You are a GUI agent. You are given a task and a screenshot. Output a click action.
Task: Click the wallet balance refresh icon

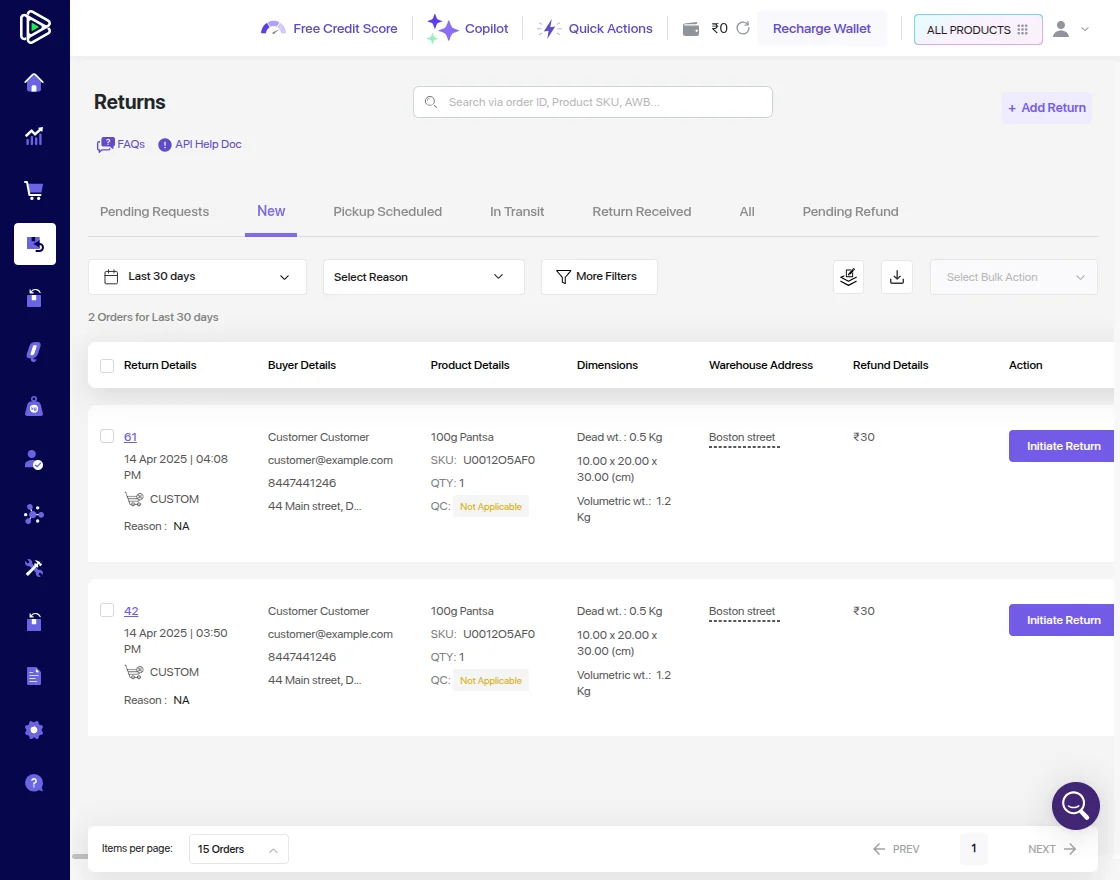pyautogui.click(x=743, y=29)
